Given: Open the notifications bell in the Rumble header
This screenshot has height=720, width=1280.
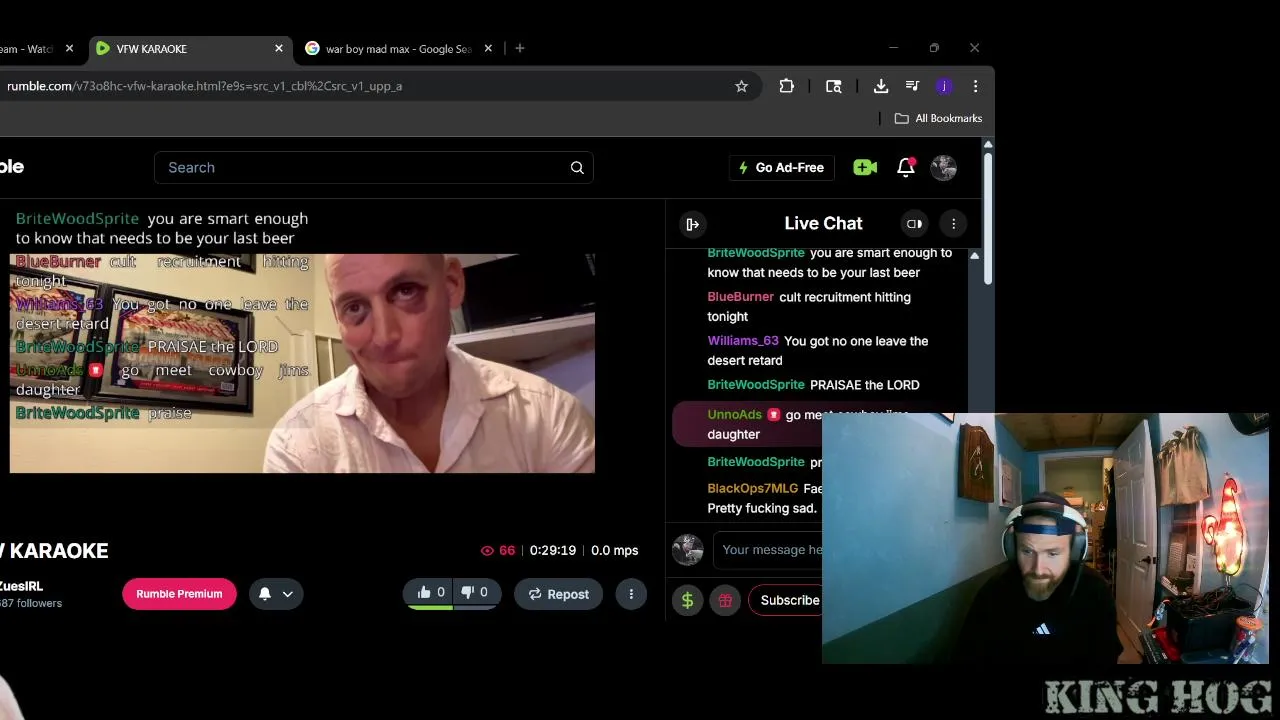Looking at the screenshot, I should tap(906, 168).
